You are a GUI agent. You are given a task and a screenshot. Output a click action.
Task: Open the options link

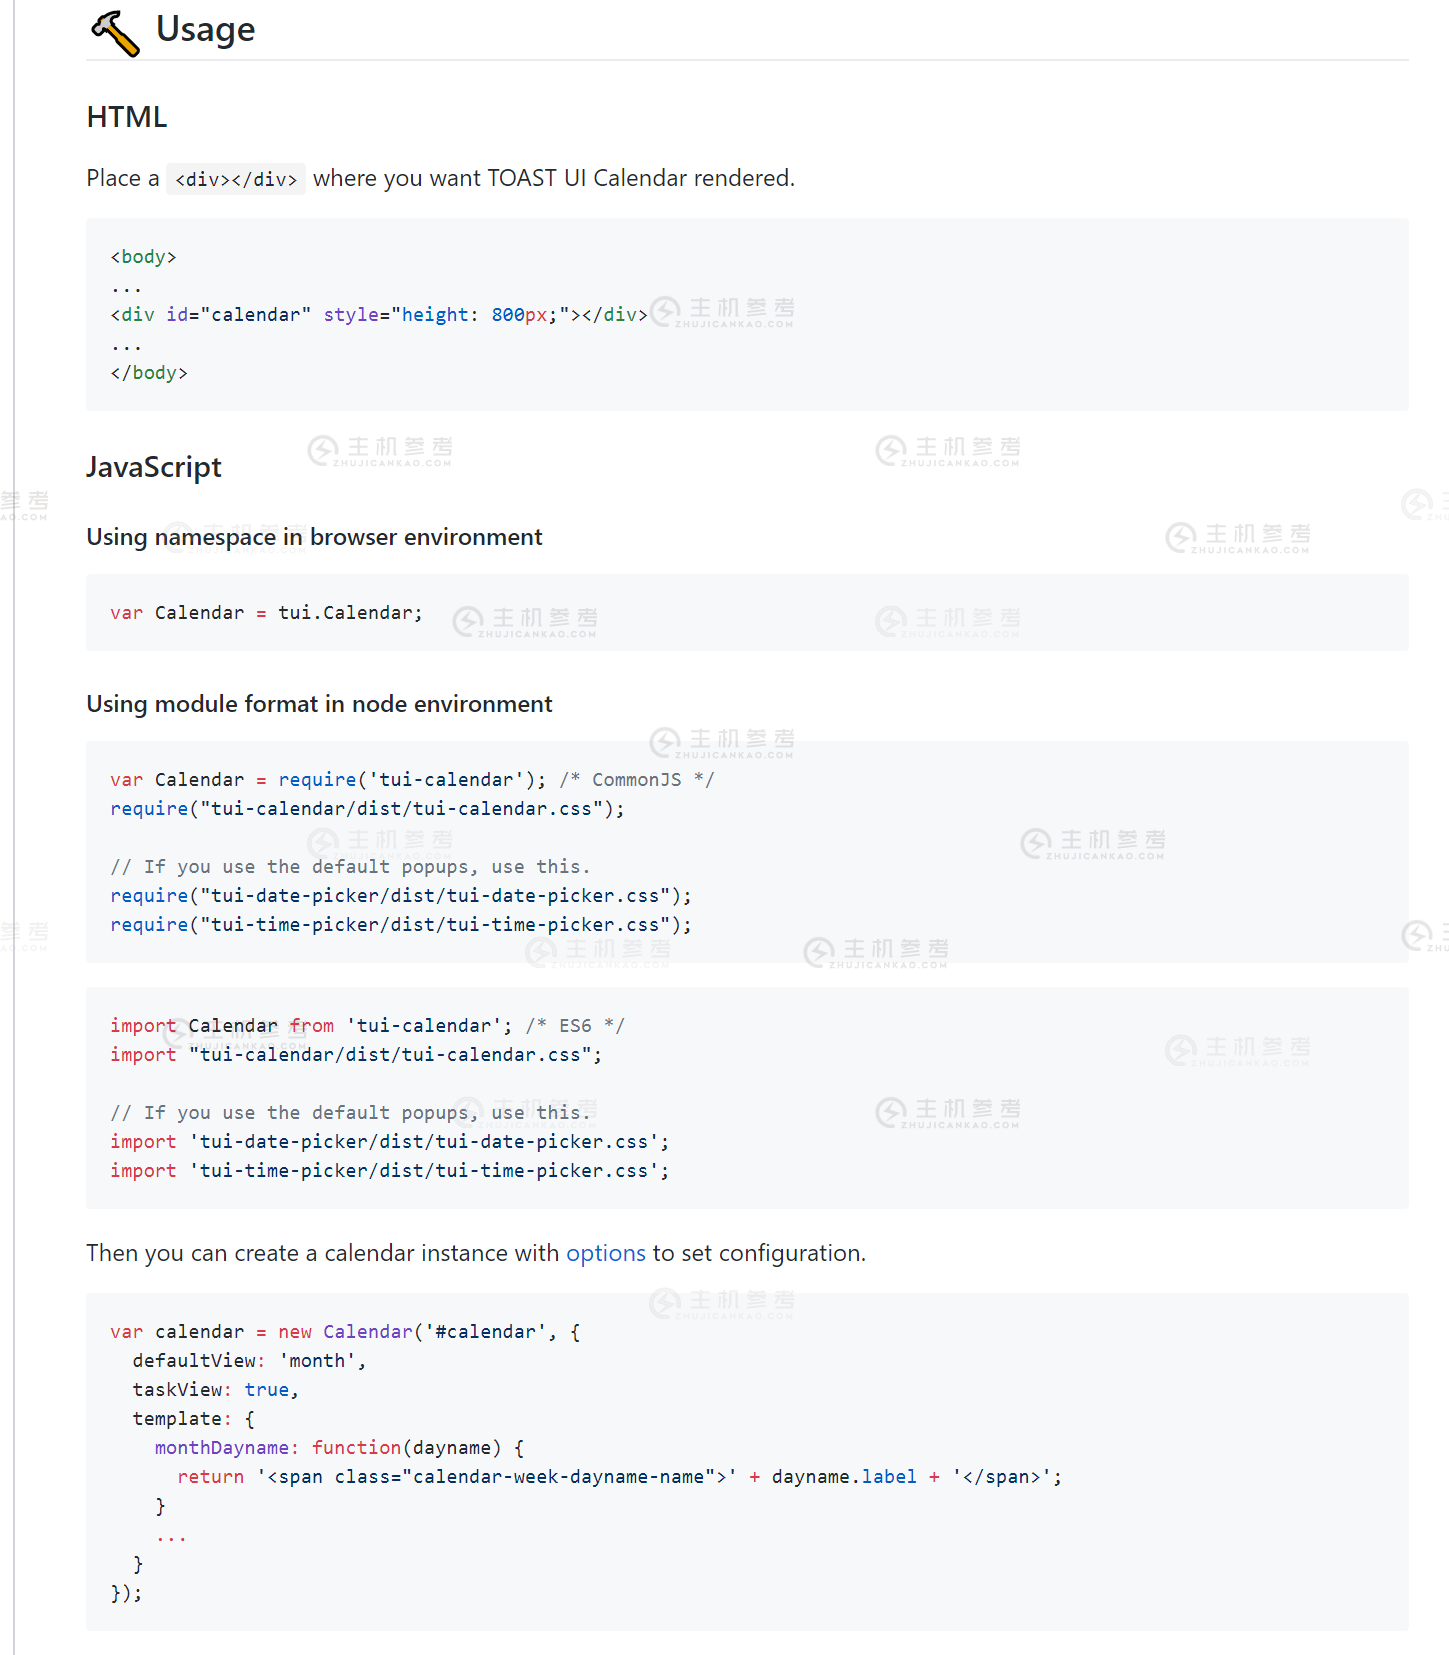pyautogui.click(x=606, y=1253)
